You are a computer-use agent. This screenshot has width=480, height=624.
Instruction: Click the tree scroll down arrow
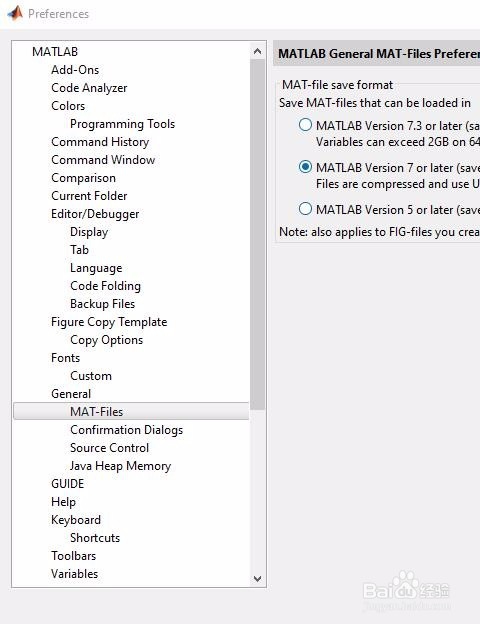258,579
